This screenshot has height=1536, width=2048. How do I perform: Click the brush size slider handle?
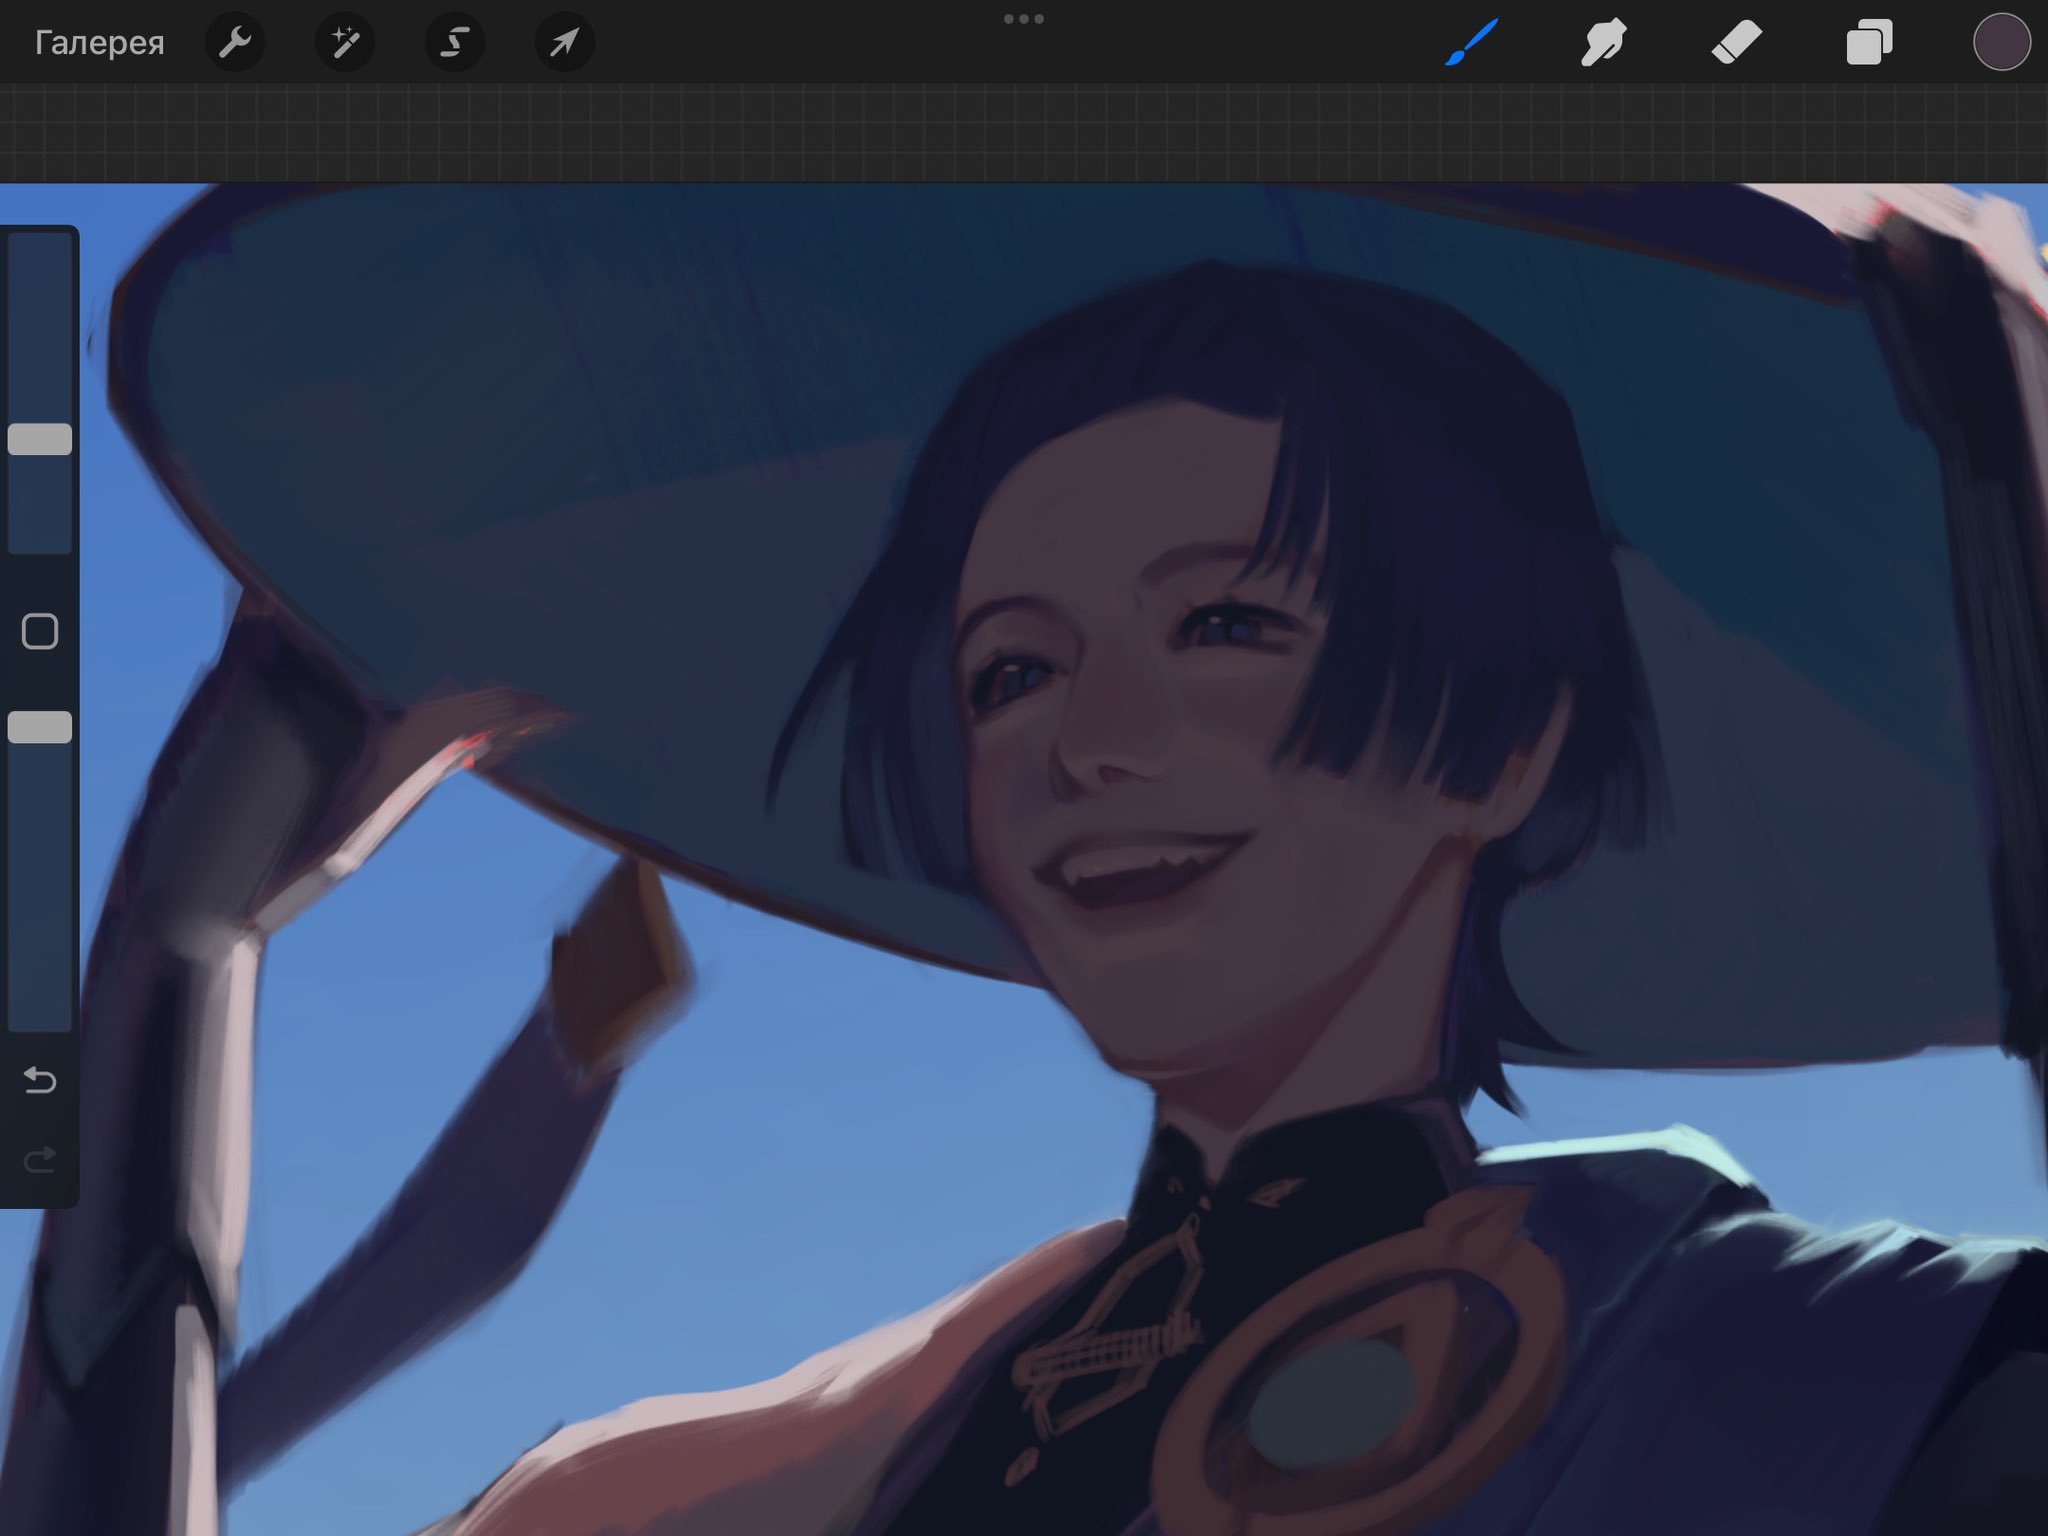tap(40, 439)
